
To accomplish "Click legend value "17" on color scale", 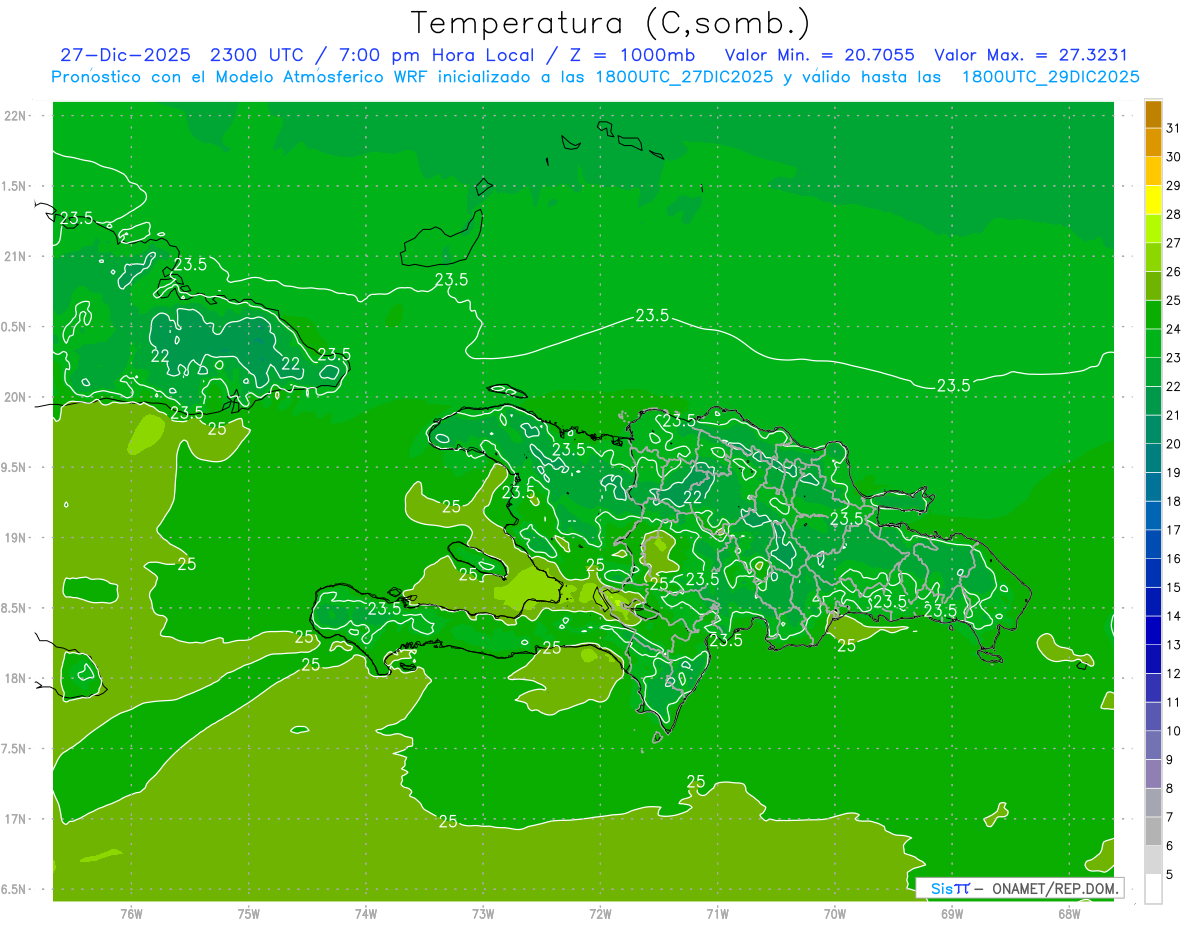I will [1173, 530].
